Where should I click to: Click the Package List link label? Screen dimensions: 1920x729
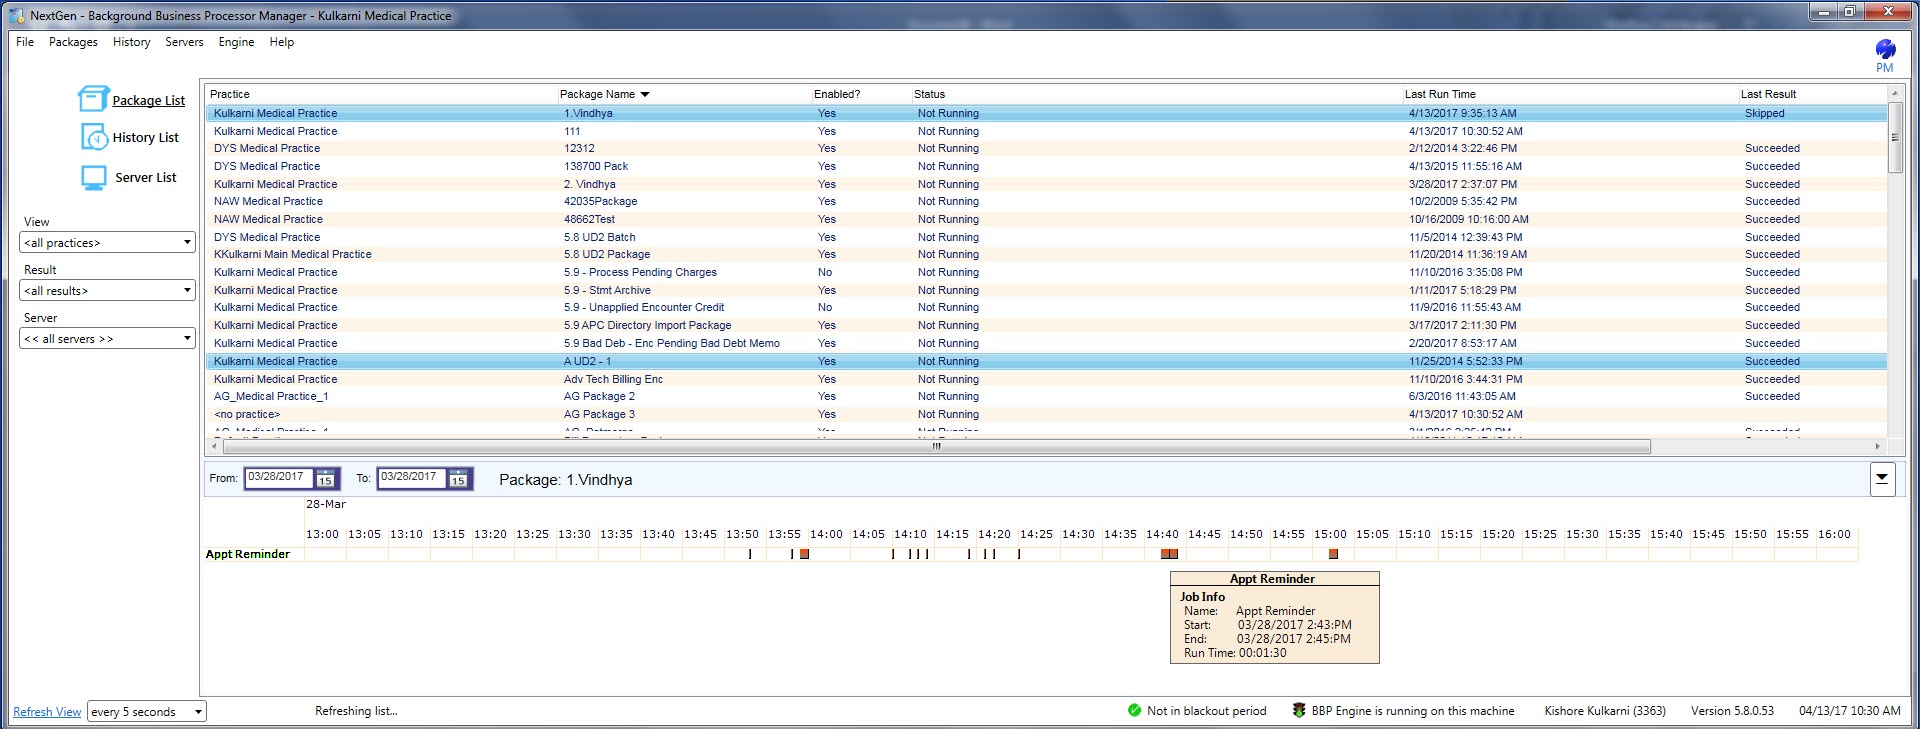click(148, 100)
